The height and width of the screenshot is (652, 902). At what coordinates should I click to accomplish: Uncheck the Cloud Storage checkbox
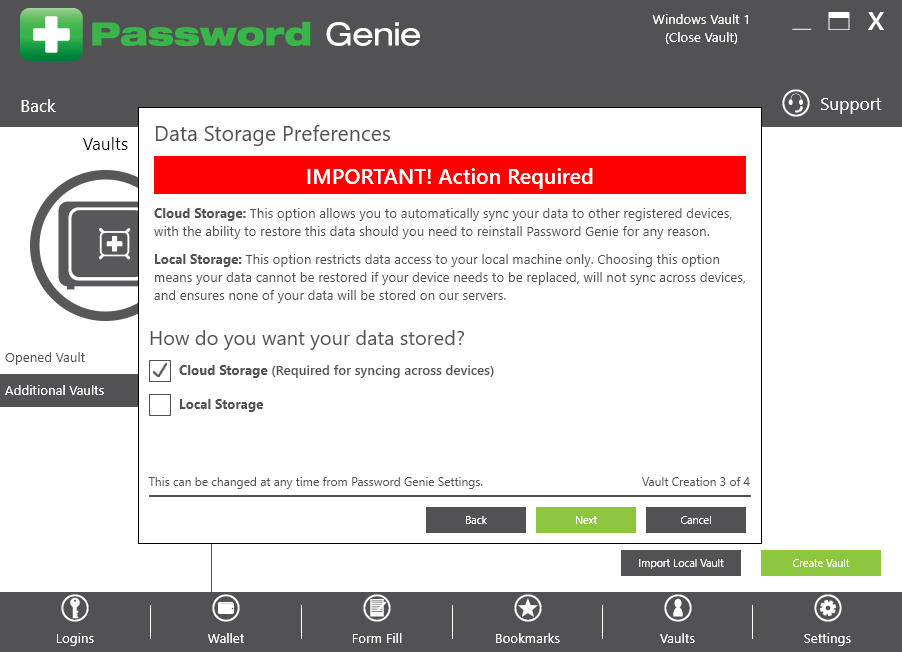160,371
